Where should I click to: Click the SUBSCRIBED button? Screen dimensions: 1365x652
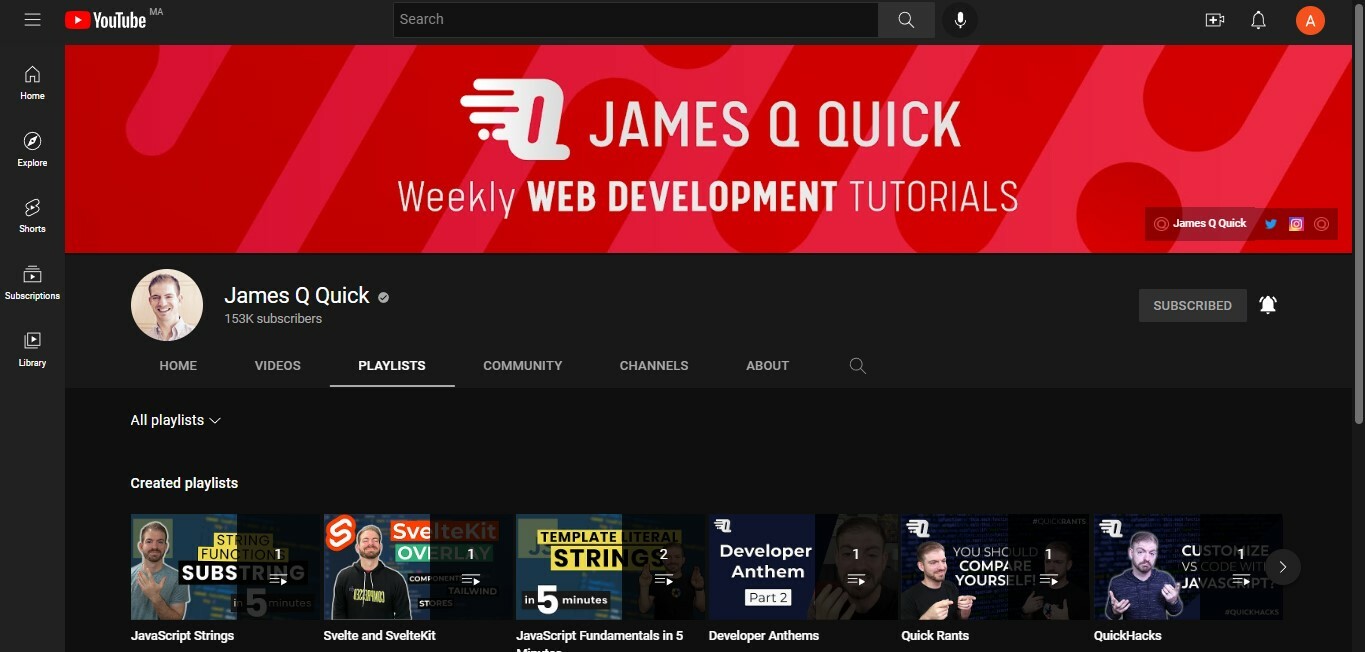pos(1192,304)
